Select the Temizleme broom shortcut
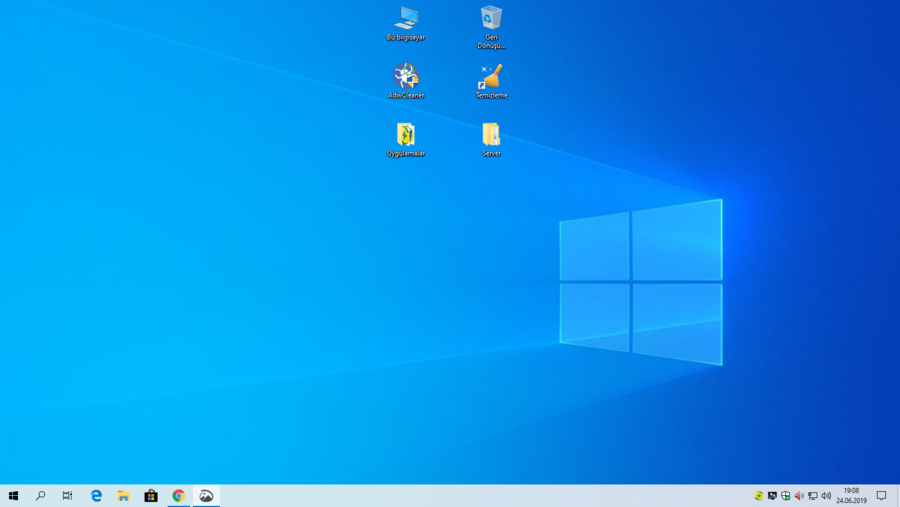 point(491,81)
